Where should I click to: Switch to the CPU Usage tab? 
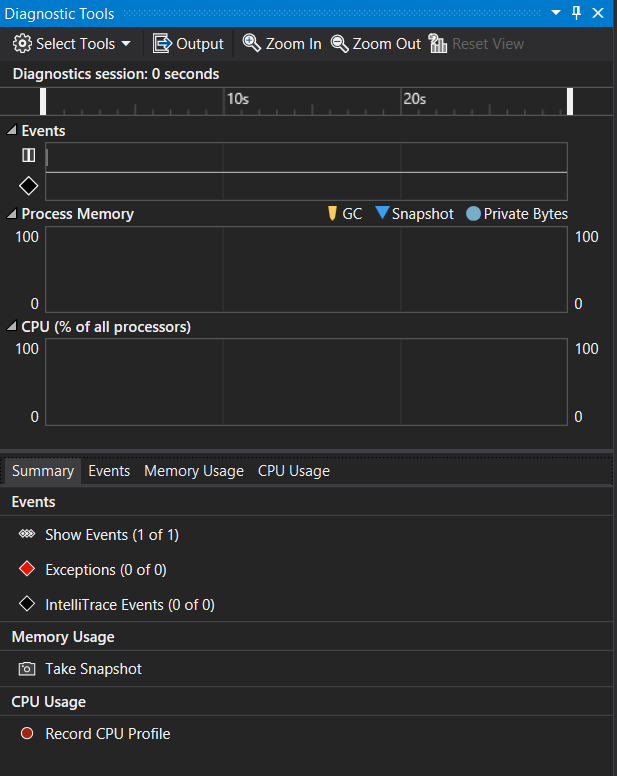[293, 471]
